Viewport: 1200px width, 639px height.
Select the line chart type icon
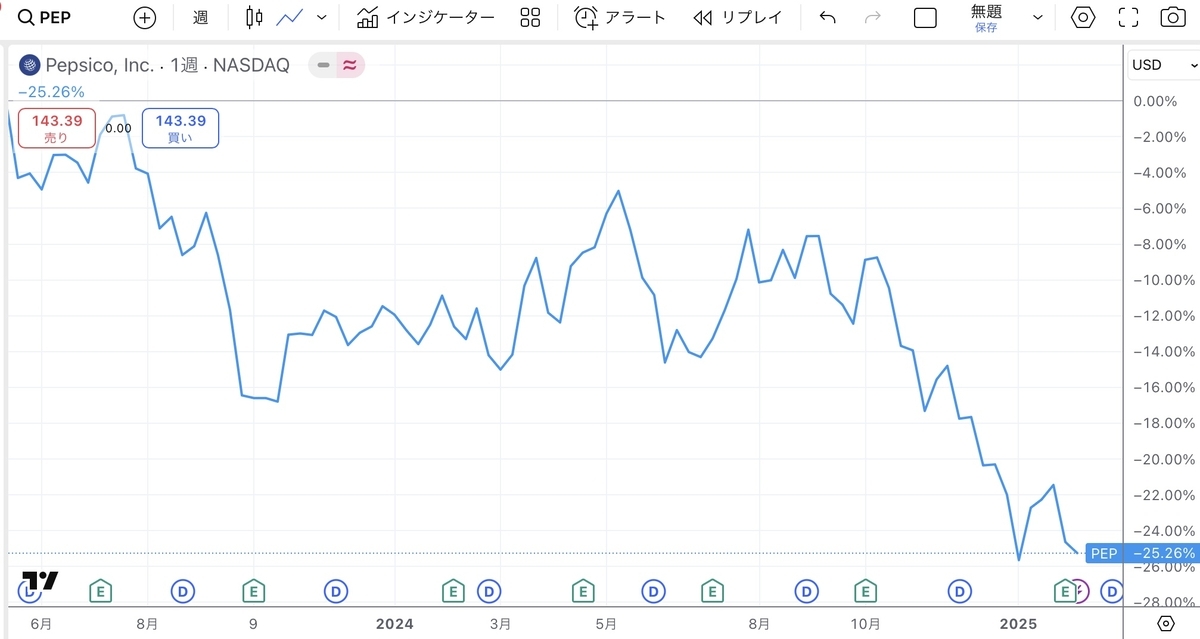click(x=290, y=17)
